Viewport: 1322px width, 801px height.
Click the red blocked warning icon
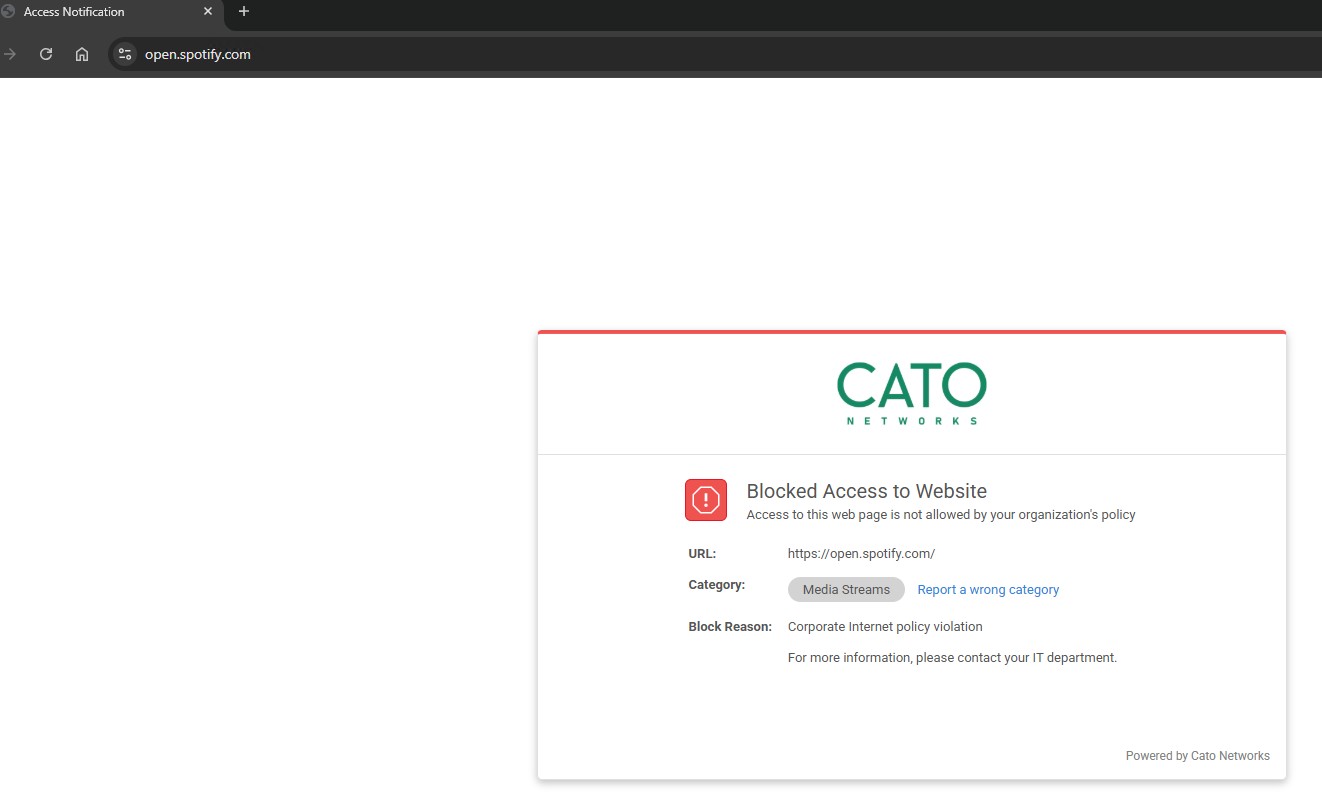[706, 500]
